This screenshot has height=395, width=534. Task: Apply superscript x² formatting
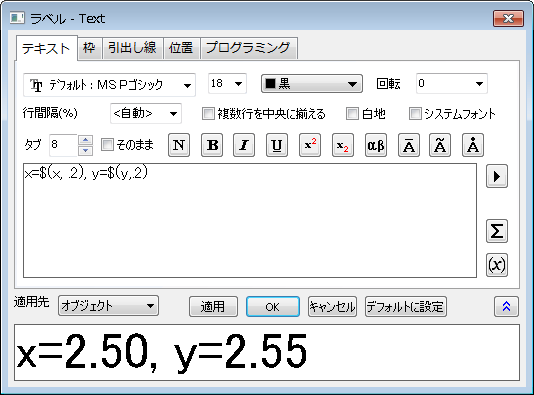(x=310, y=145)
